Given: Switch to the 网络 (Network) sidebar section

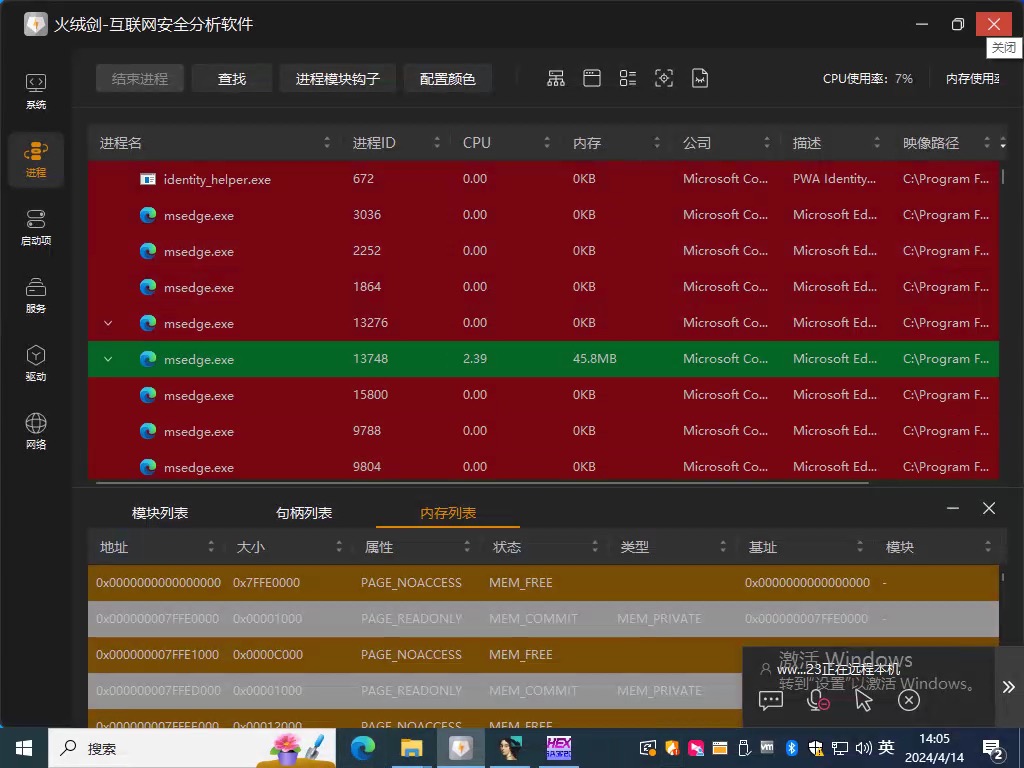Looking at the screenshot, I should [36, 430].
